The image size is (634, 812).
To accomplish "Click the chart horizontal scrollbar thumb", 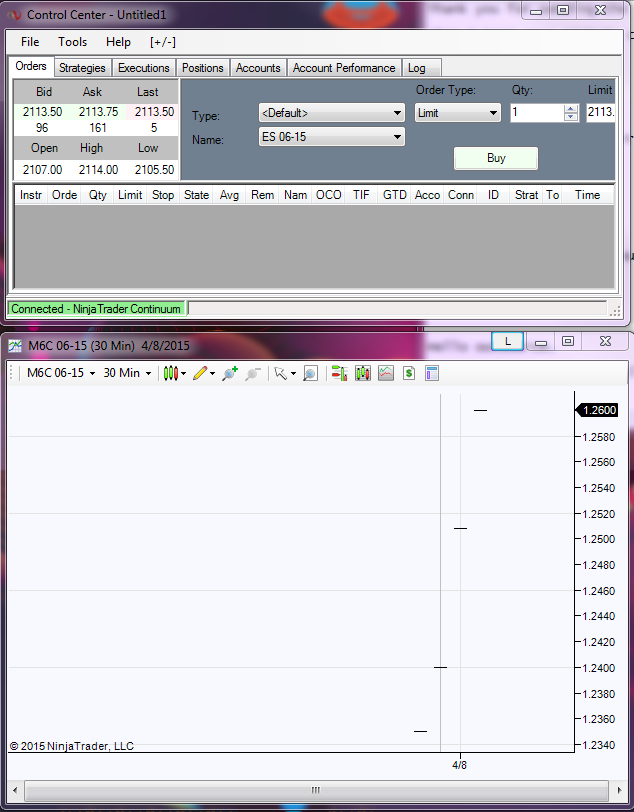I will click(x=316, y=790).
